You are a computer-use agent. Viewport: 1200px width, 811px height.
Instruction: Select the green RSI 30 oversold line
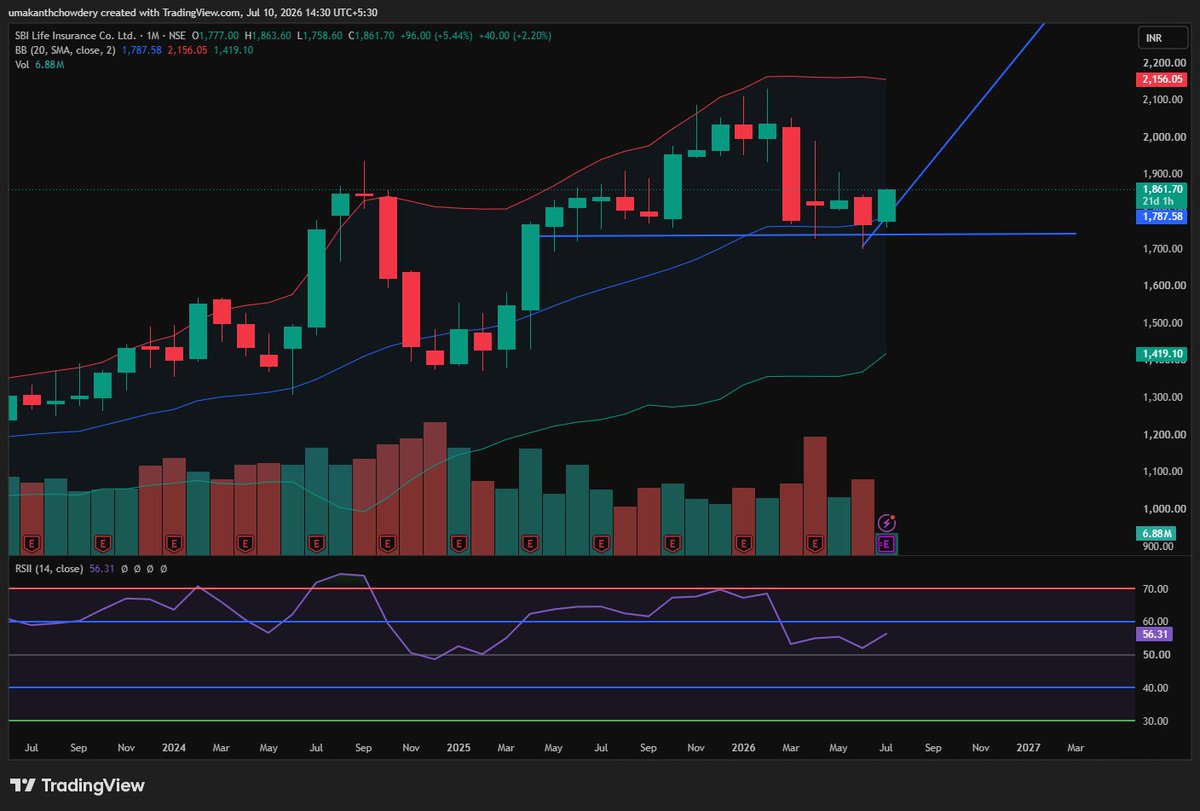(x=570, y=721)
